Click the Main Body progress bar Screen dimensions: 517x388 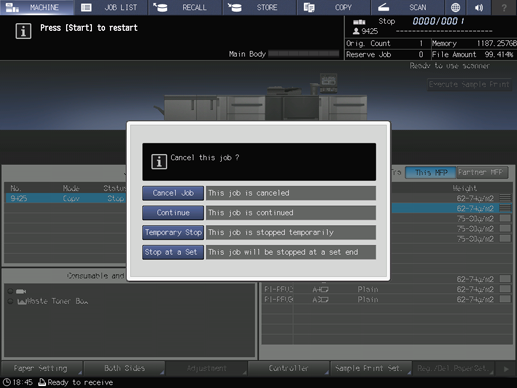304,54
